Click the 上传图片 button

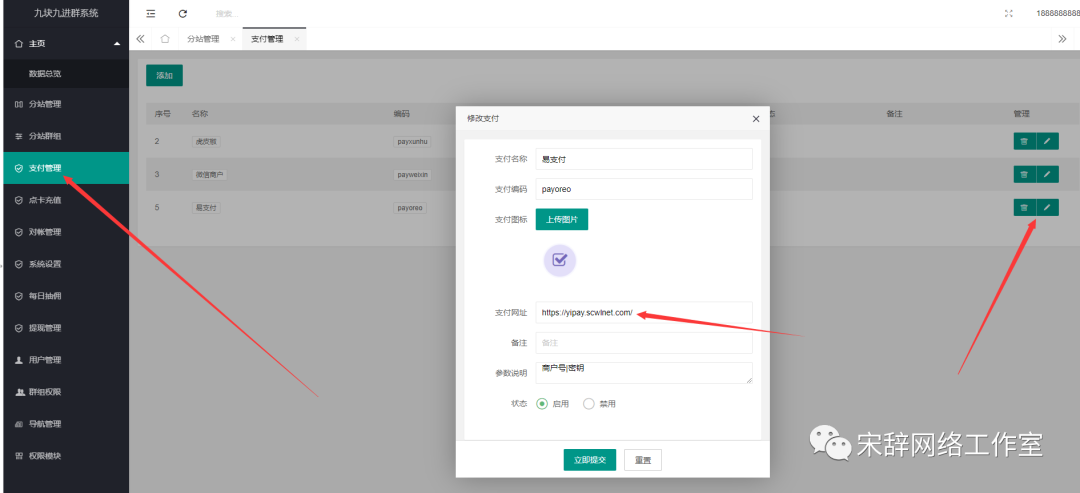click(562, 220)
